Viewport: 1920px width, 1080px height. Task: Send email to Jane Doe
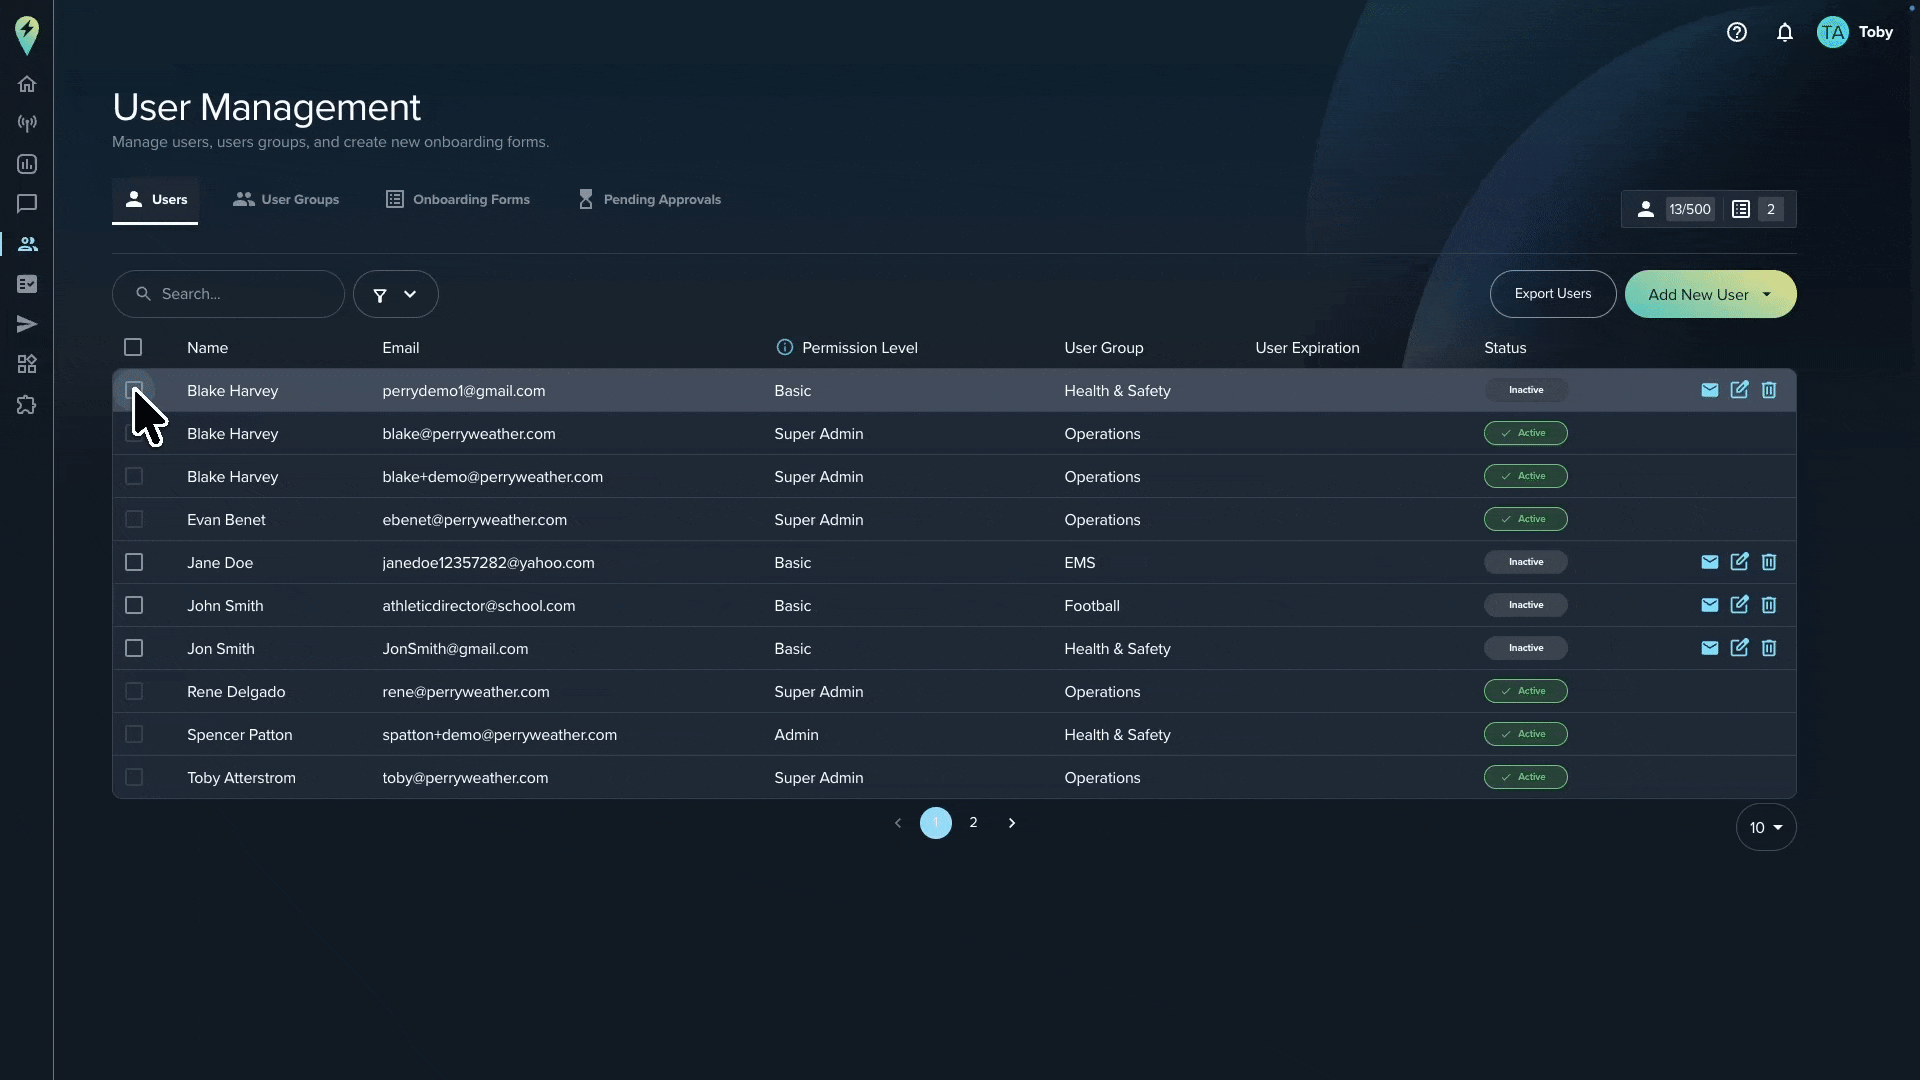[x=1710, y=562]
